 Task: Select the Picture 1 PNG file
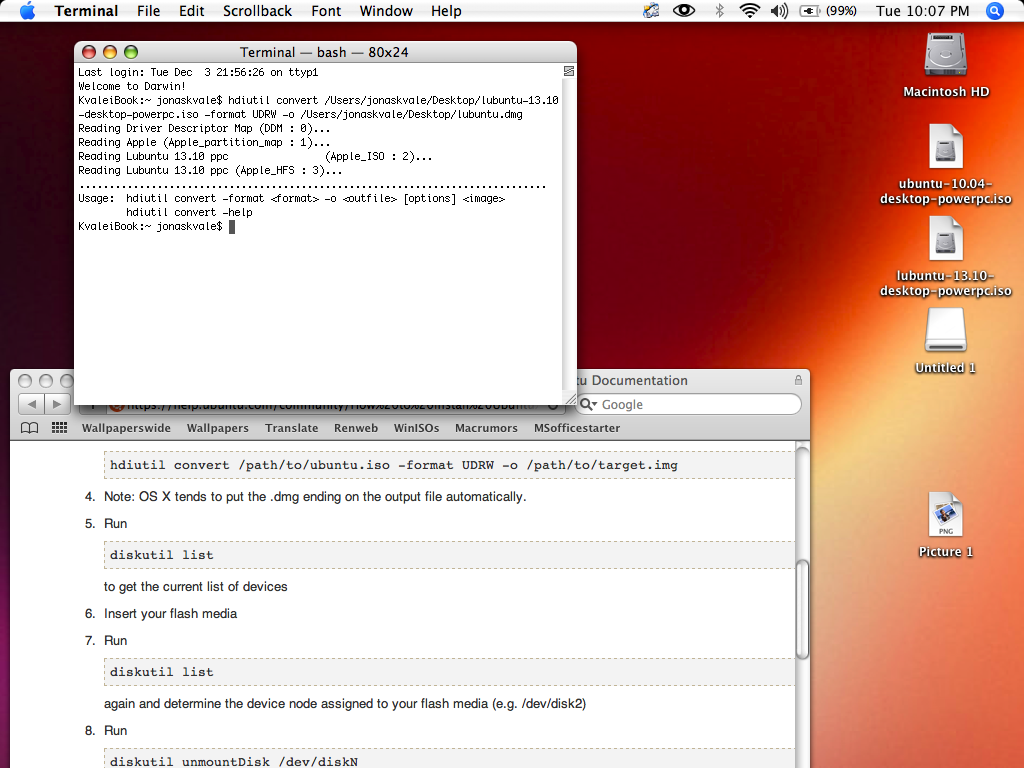tap(945, 515)
